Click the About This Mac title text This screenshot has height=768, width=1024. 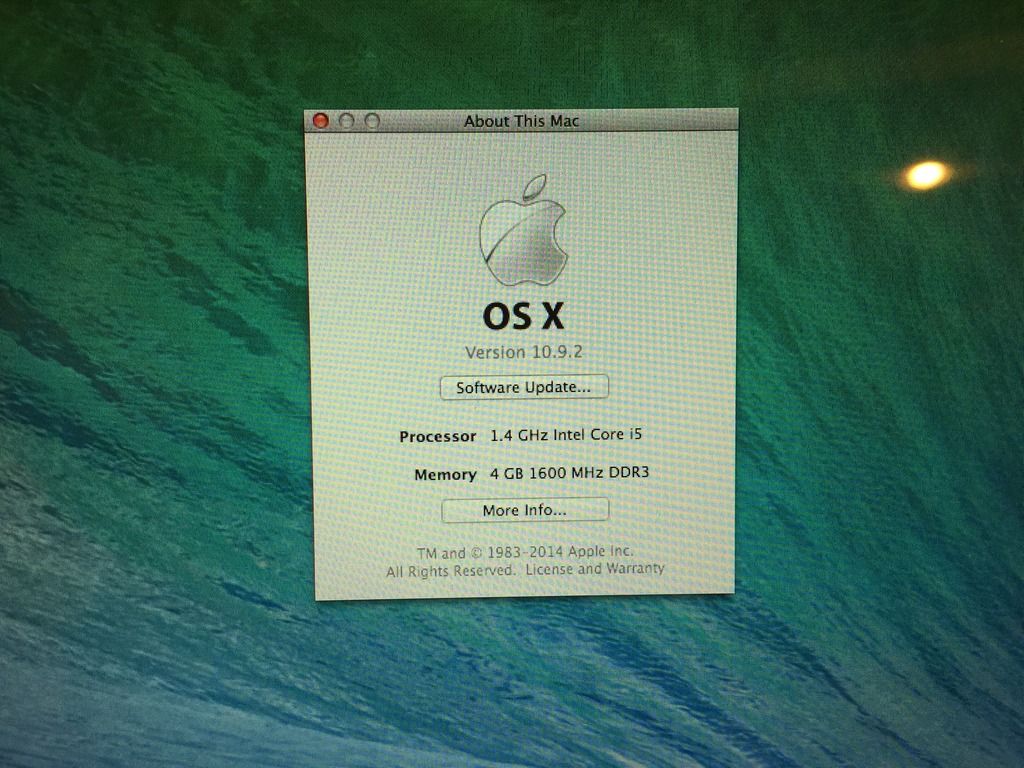click(521, 121)
